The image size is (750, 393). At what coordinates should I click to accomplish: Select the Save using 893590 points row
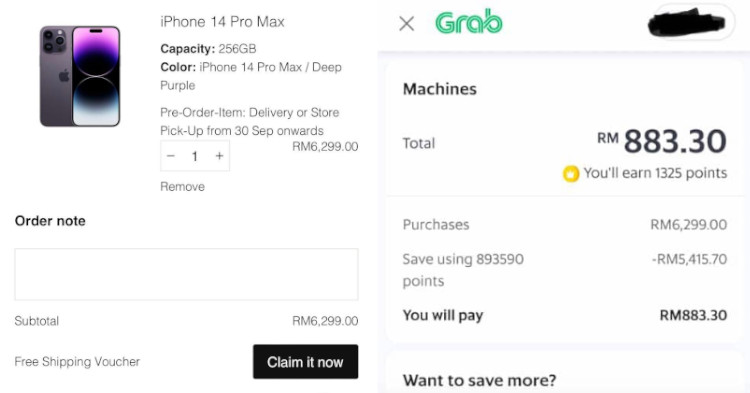(x=565, y=270)
